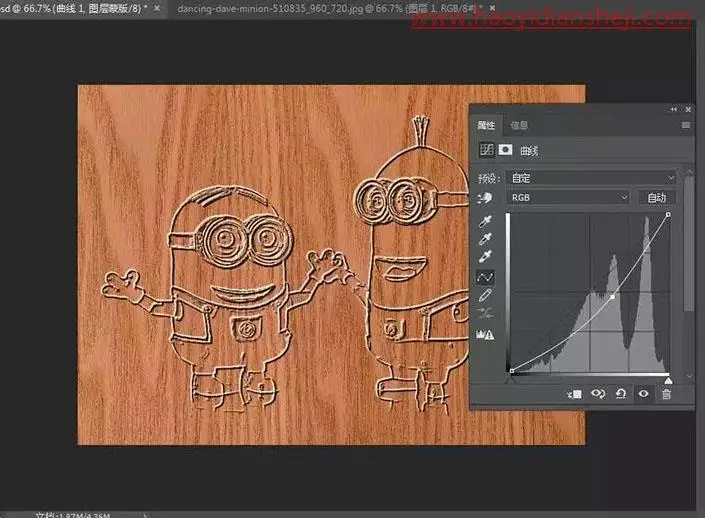Pick the white point eyedropper

485,256
